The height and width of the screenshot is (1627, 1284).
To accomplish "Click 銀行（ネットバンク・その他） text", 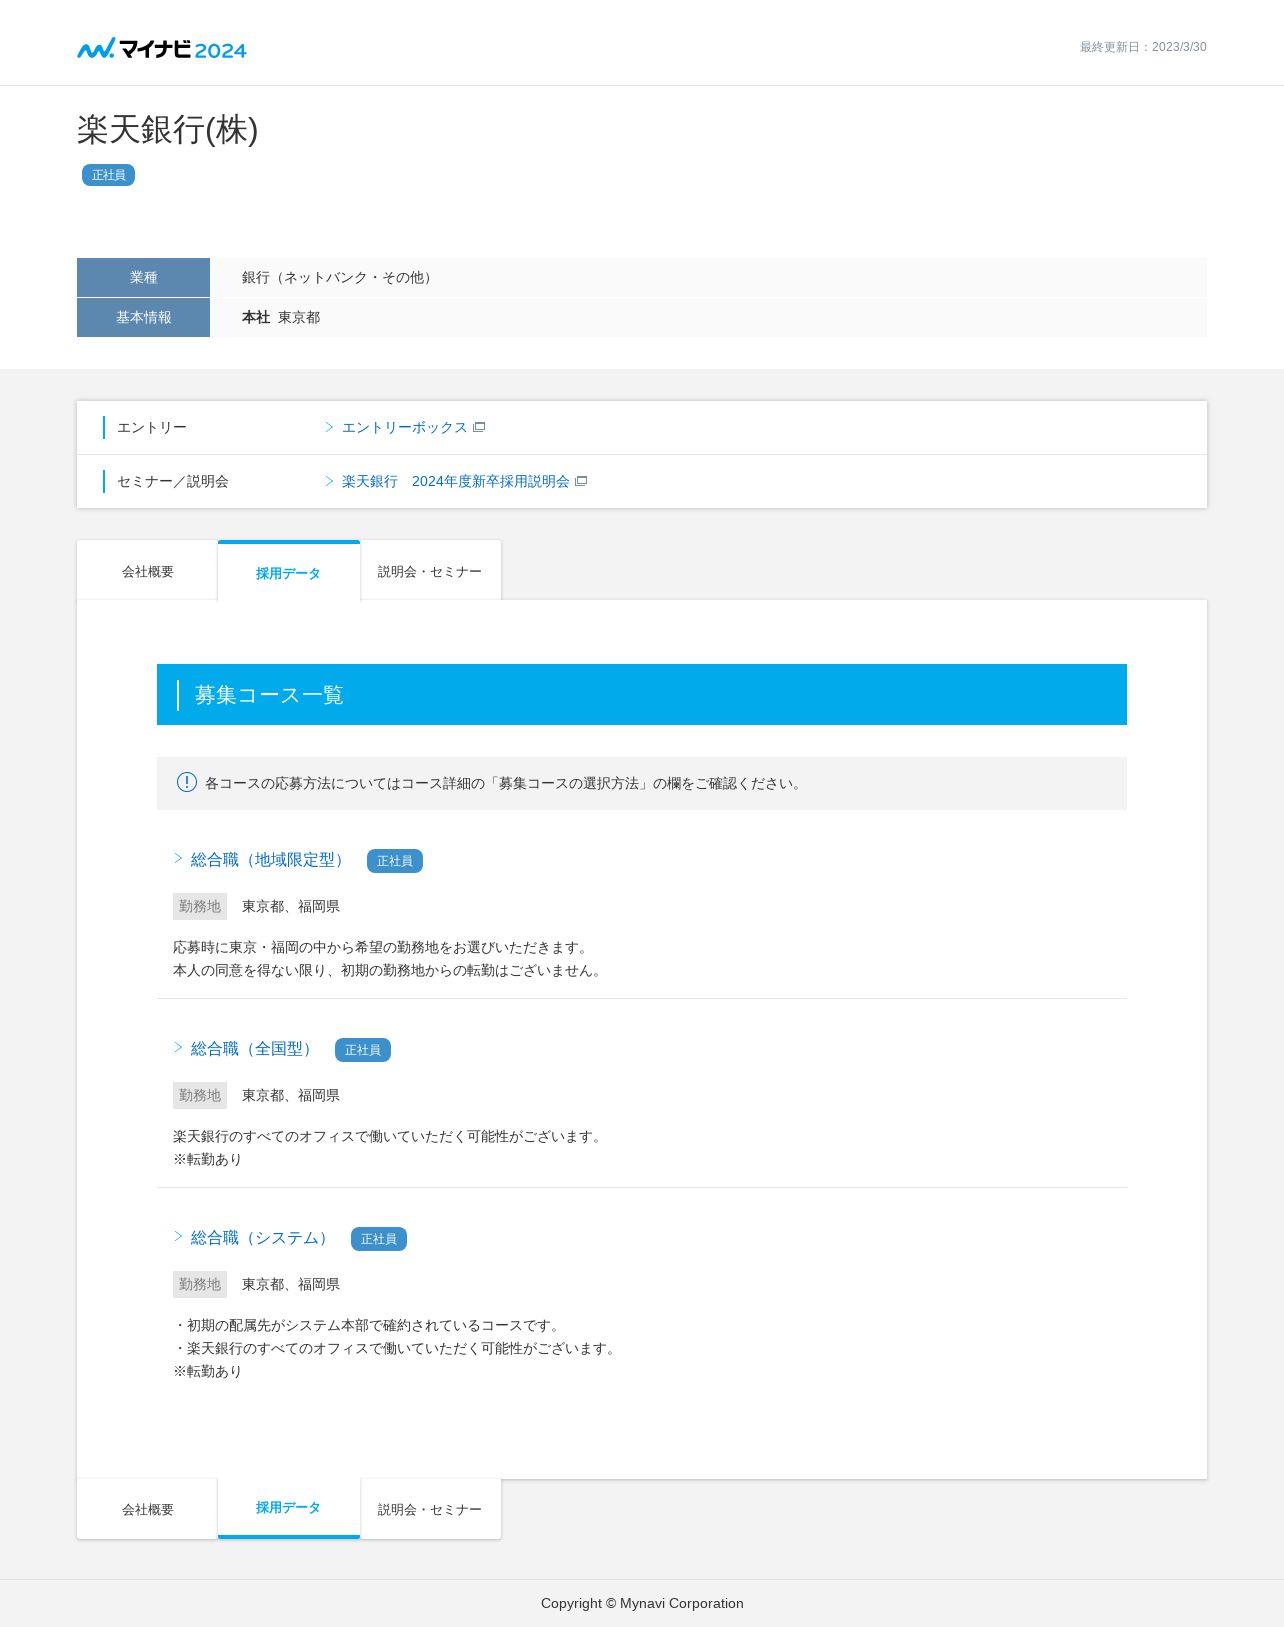I will click(339, 277).
